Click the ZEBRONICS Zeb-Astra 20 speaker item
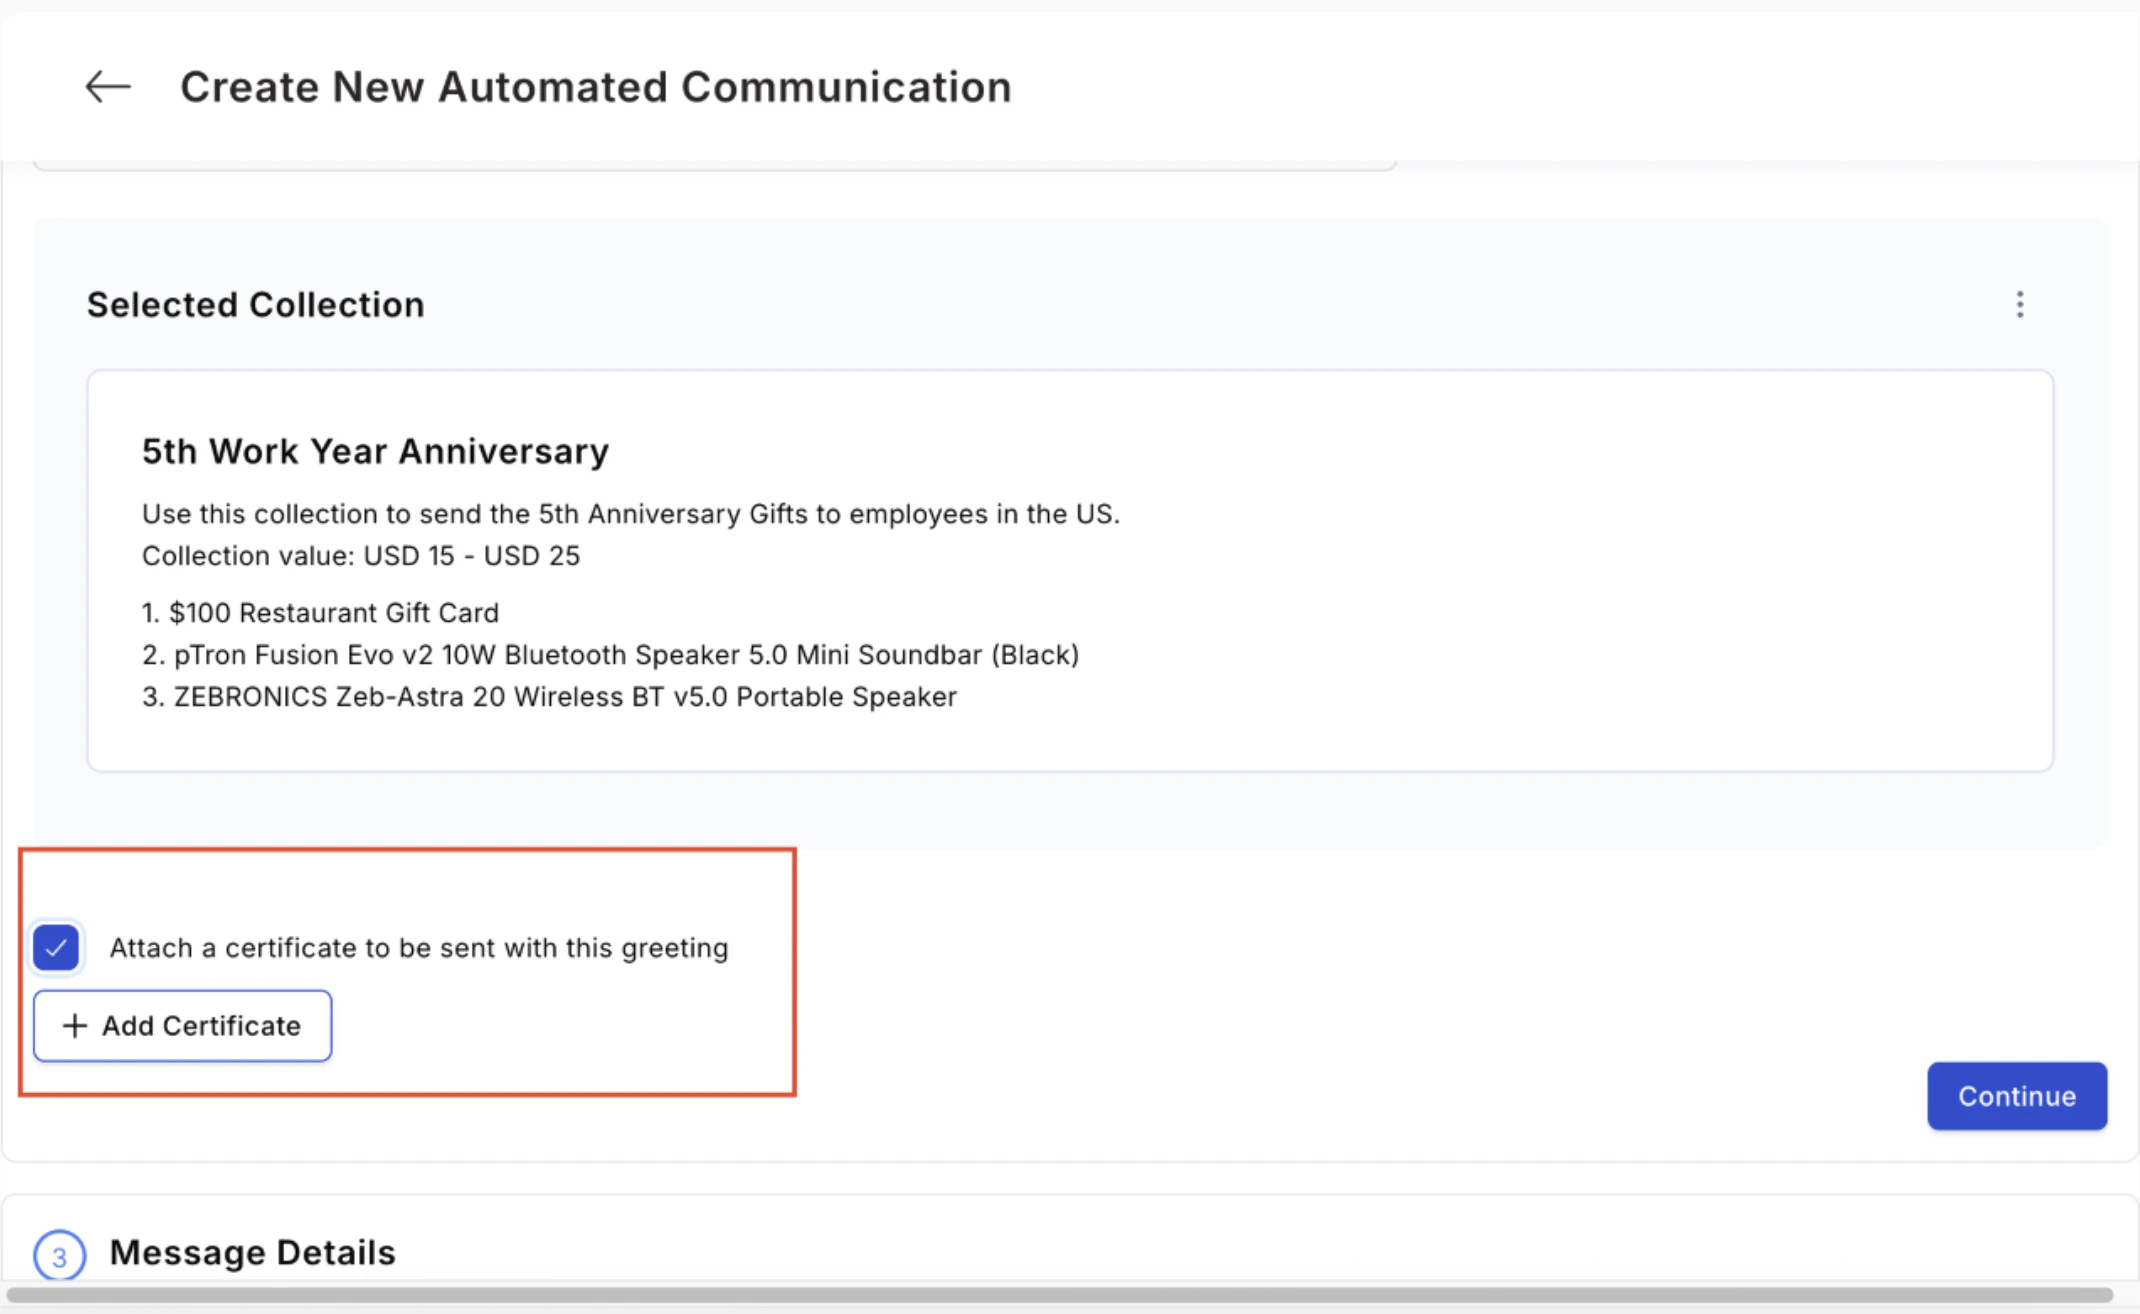Screen dimensions: 2140x1314 (549, 696)
